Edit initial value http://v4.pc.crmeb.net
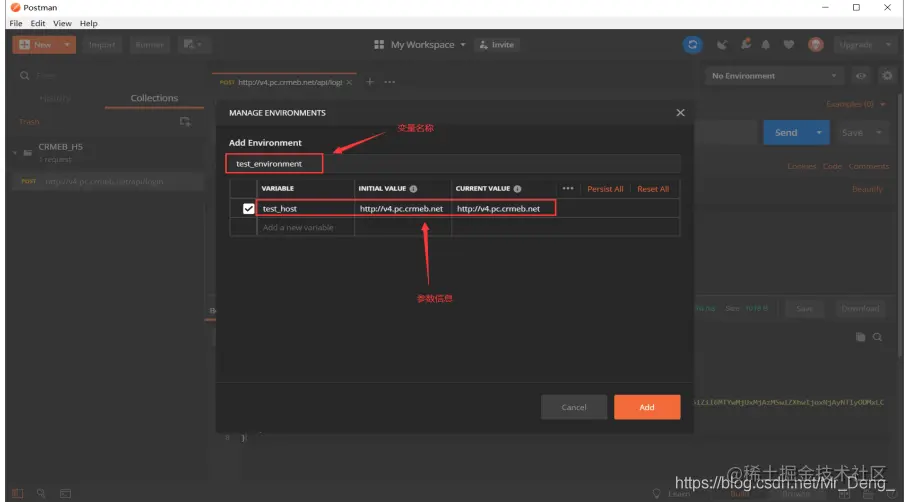This screenshot has width=905, height=502. pyautogui.click(x=402, y=208)
